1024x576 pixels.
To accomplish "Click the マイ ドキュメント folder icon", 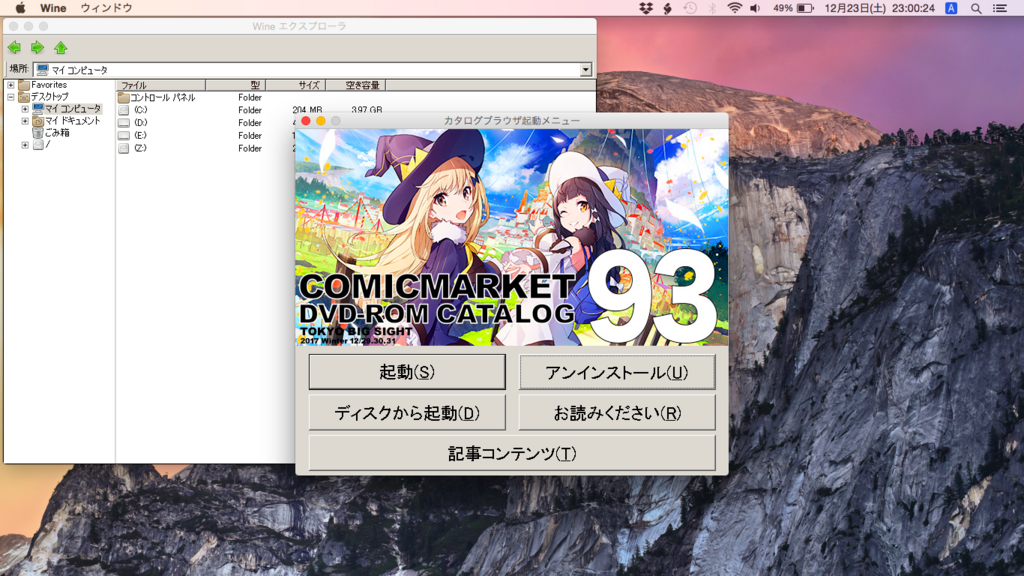I will pyautogui.click(x=38, y=121).
